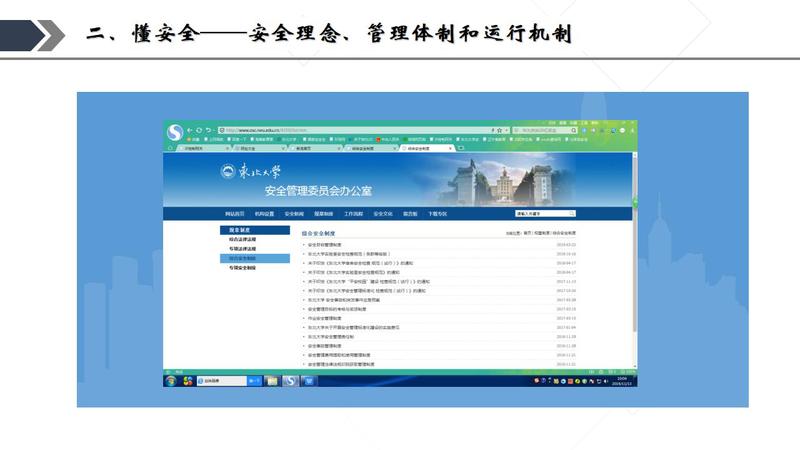Screen dimensions: 800x450
Task: Open 机构设置 in the navigation menu
Action: pyautogui.click(x=264, y=213)
